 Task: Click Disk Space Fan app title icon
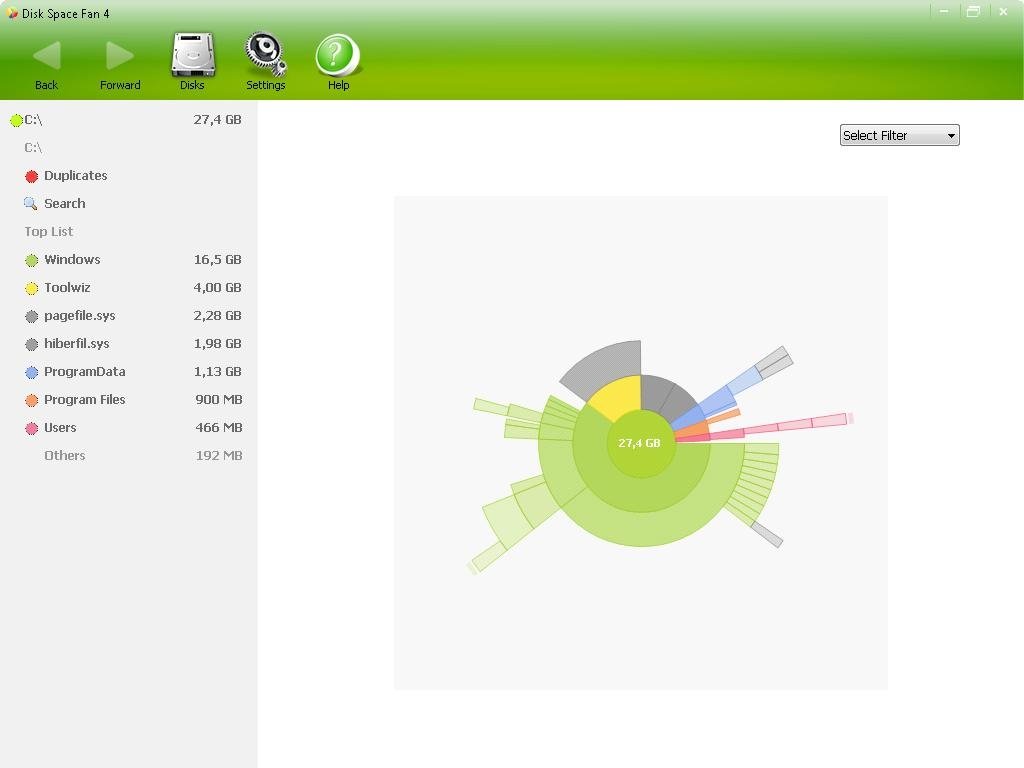click(12, 12)
